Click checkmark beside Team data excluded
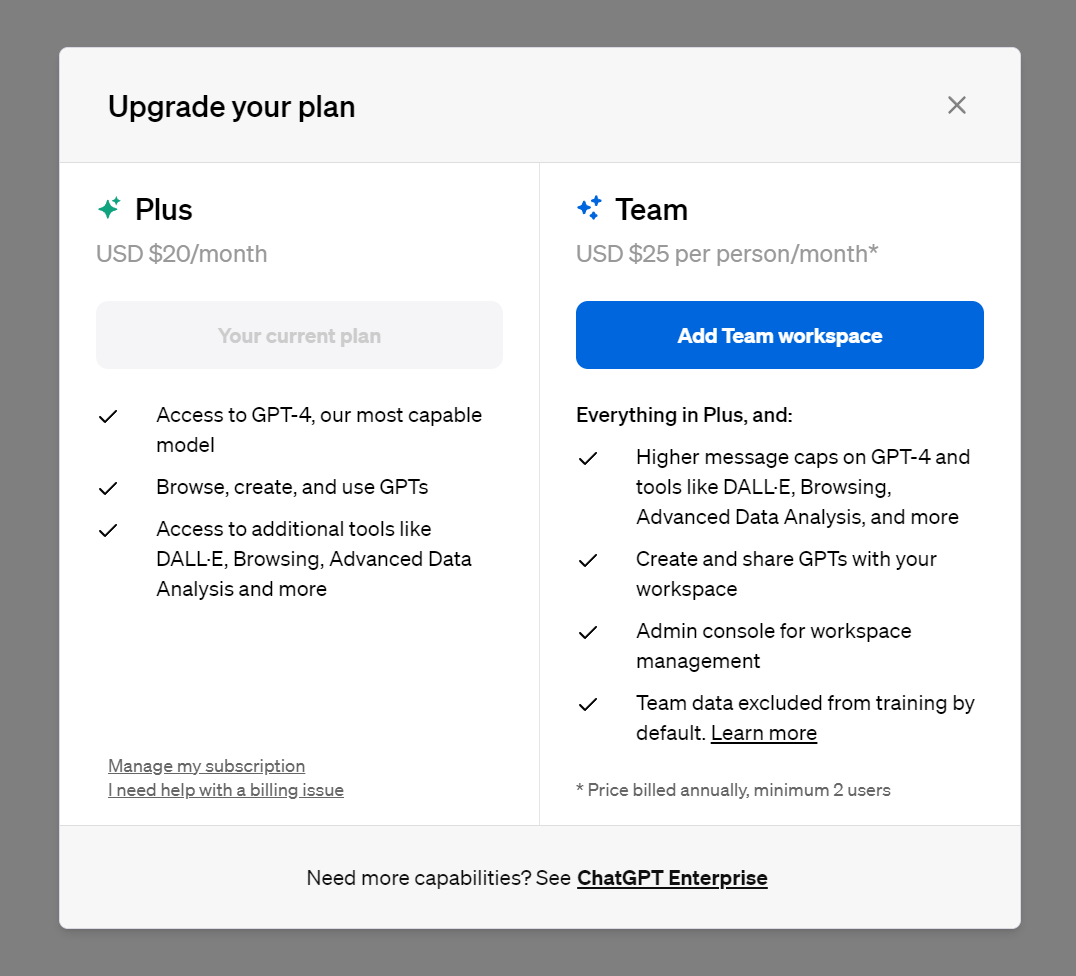Image resolution: width=1076 pixels, height=976 pixels. click(588, 704)
